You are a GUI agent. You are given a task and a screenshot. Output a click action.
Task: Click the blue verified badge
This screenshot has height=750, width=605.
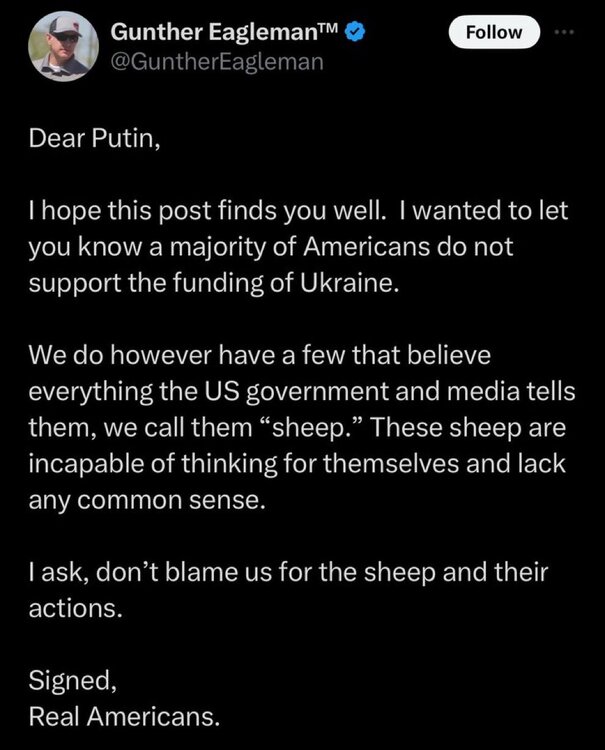pyautogui.click(x=356, y=33)
